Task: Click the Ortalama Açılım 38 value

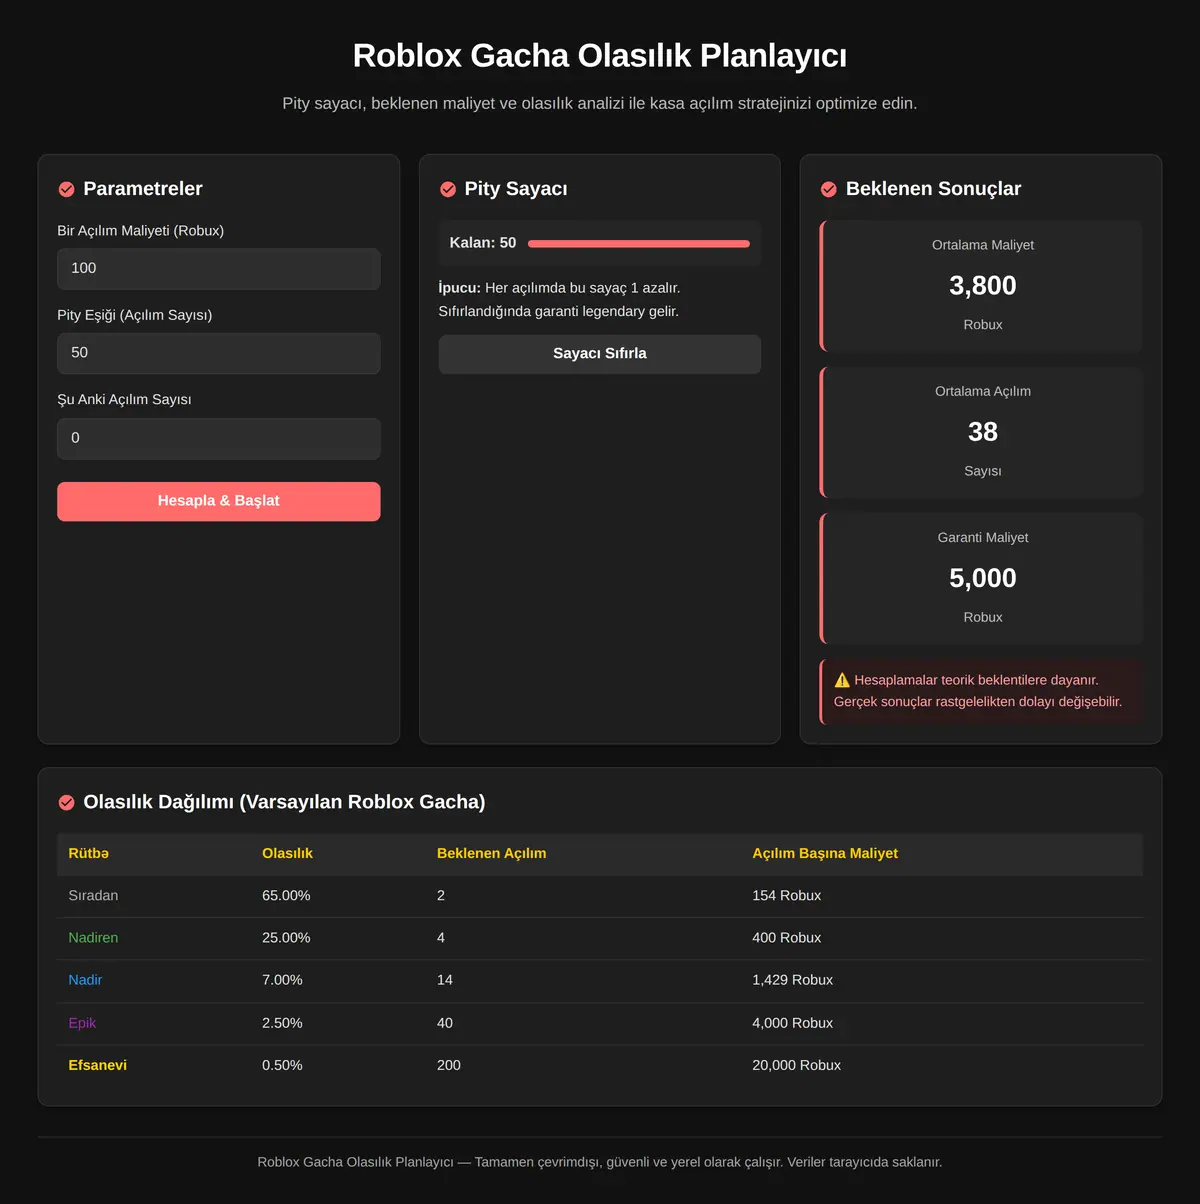Action: point(983,432)
